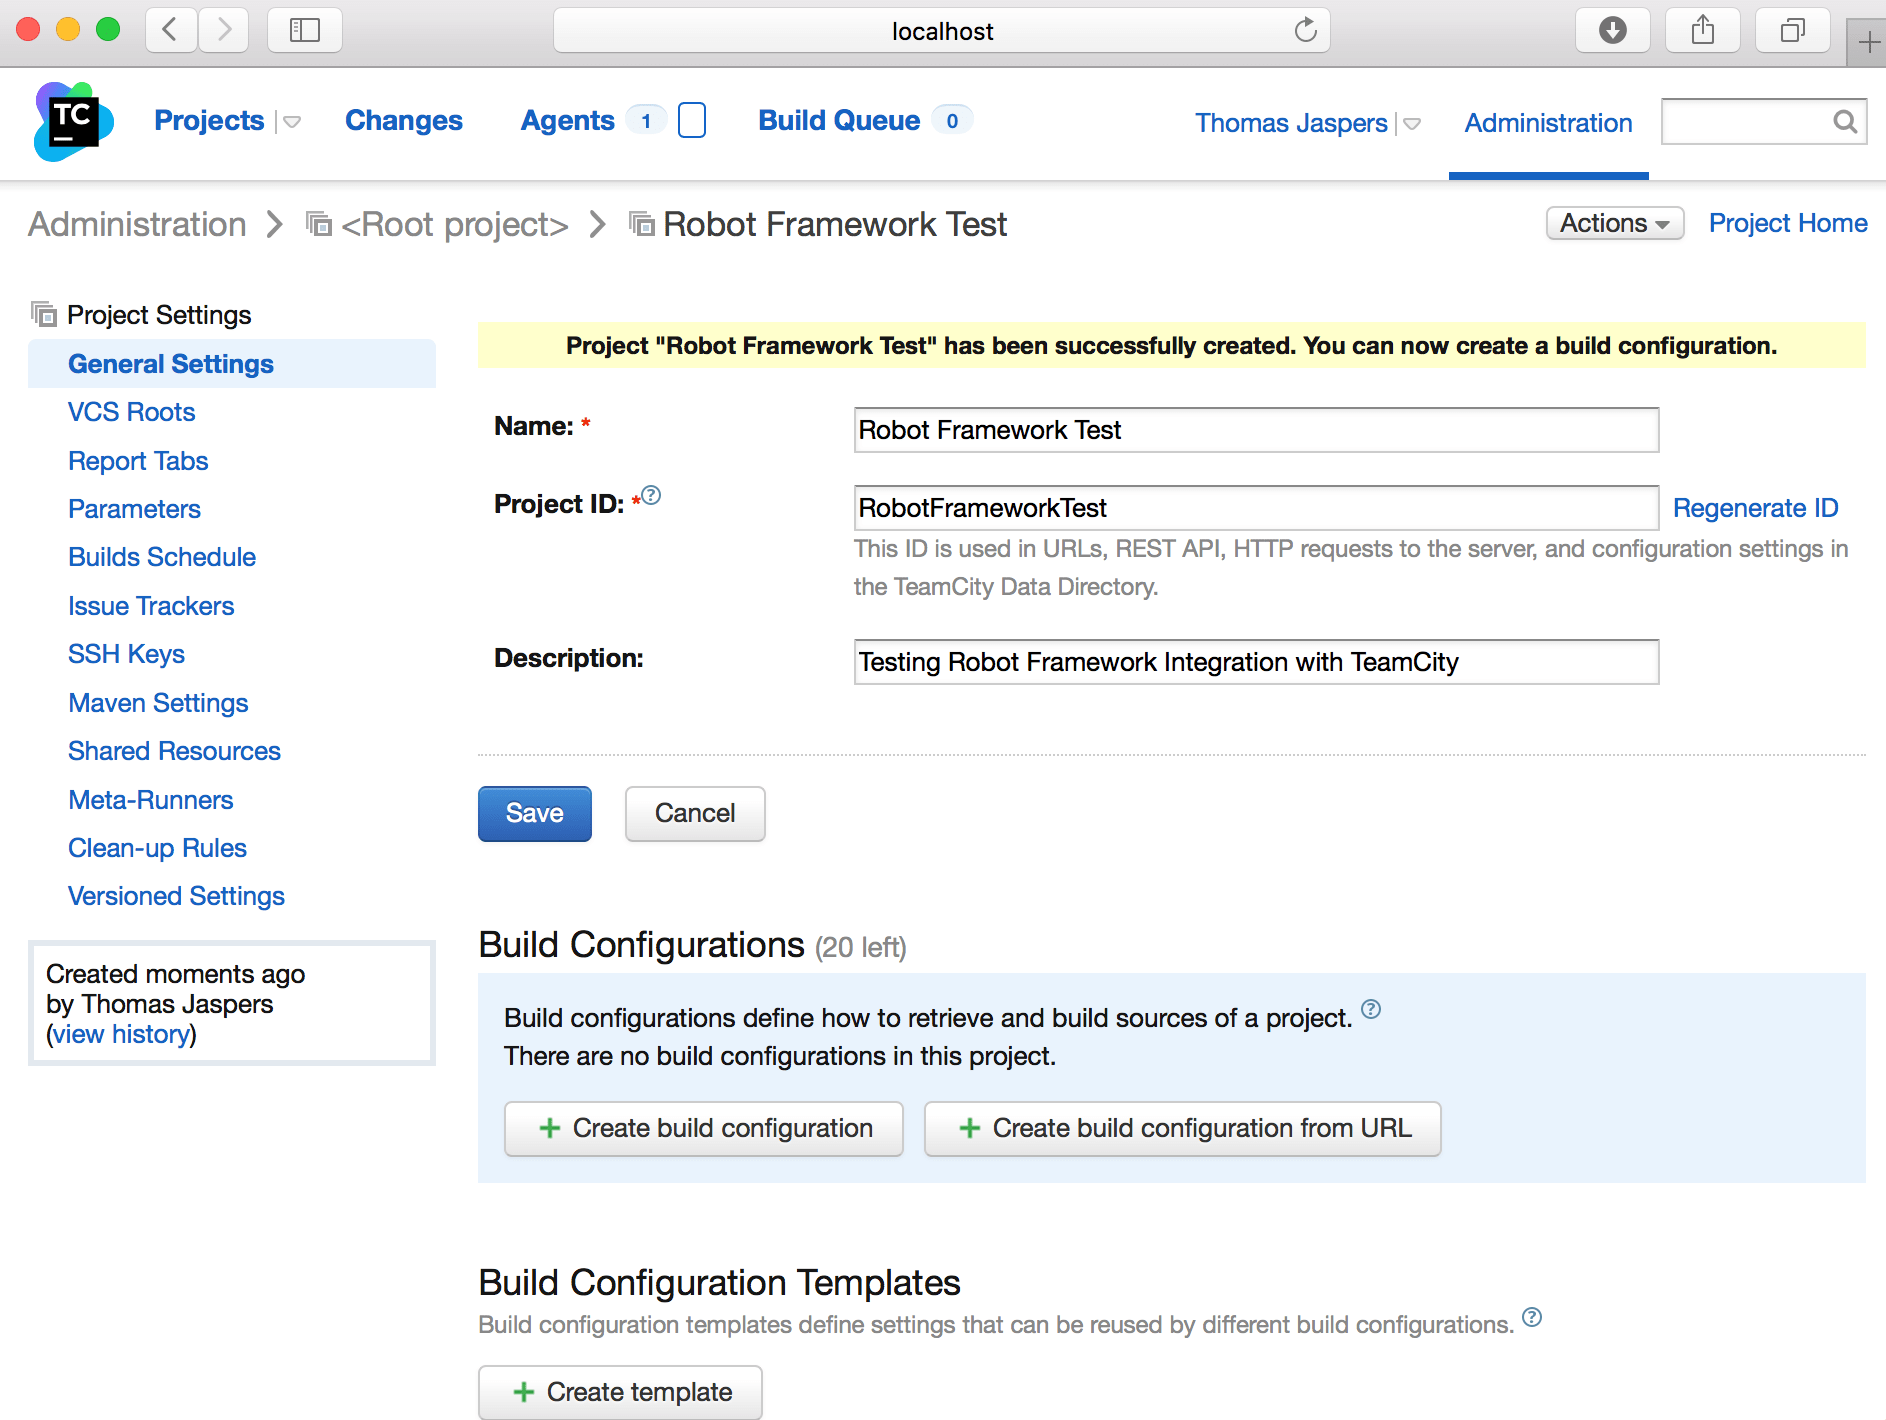Toggle the agents status box next to Agents
The width and height of the screenshot is (1886, 1420).
pyautogui.click(x=691, y=121)
